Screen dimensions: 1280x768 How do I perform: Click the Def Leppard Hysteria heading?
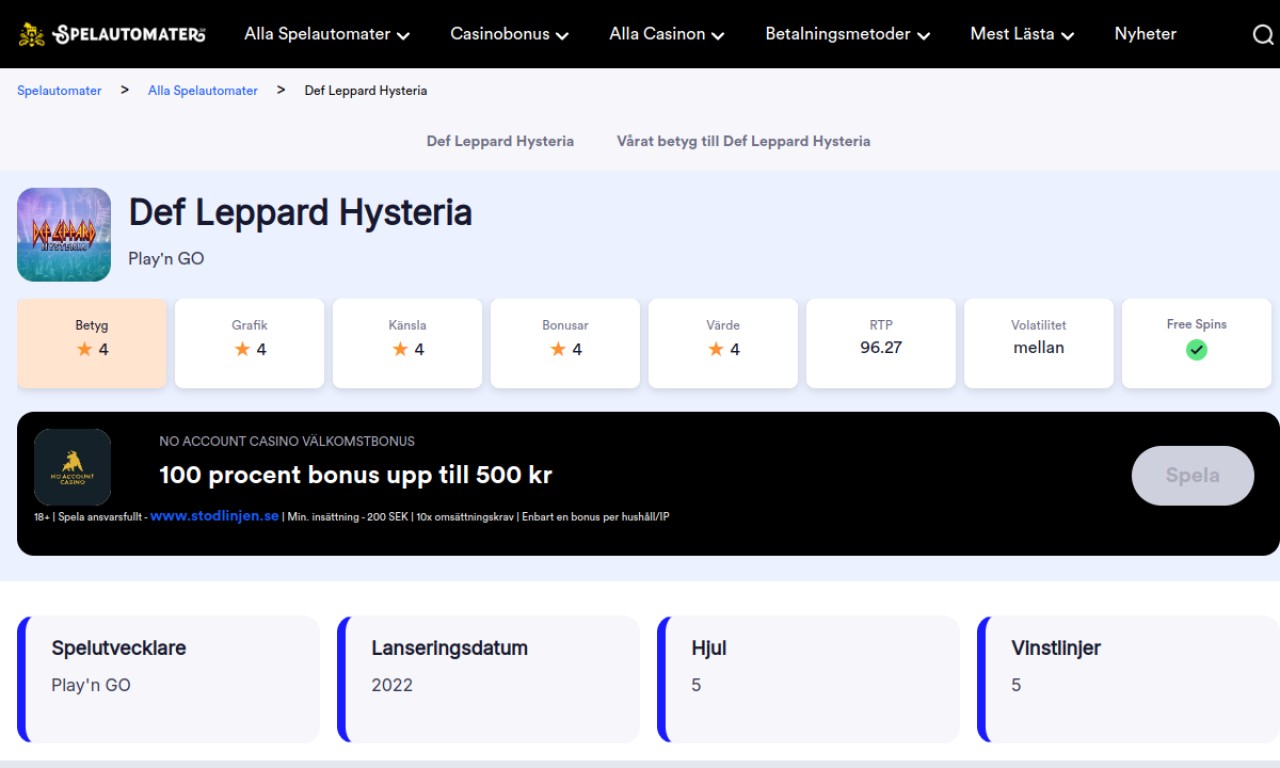[300, 212]
